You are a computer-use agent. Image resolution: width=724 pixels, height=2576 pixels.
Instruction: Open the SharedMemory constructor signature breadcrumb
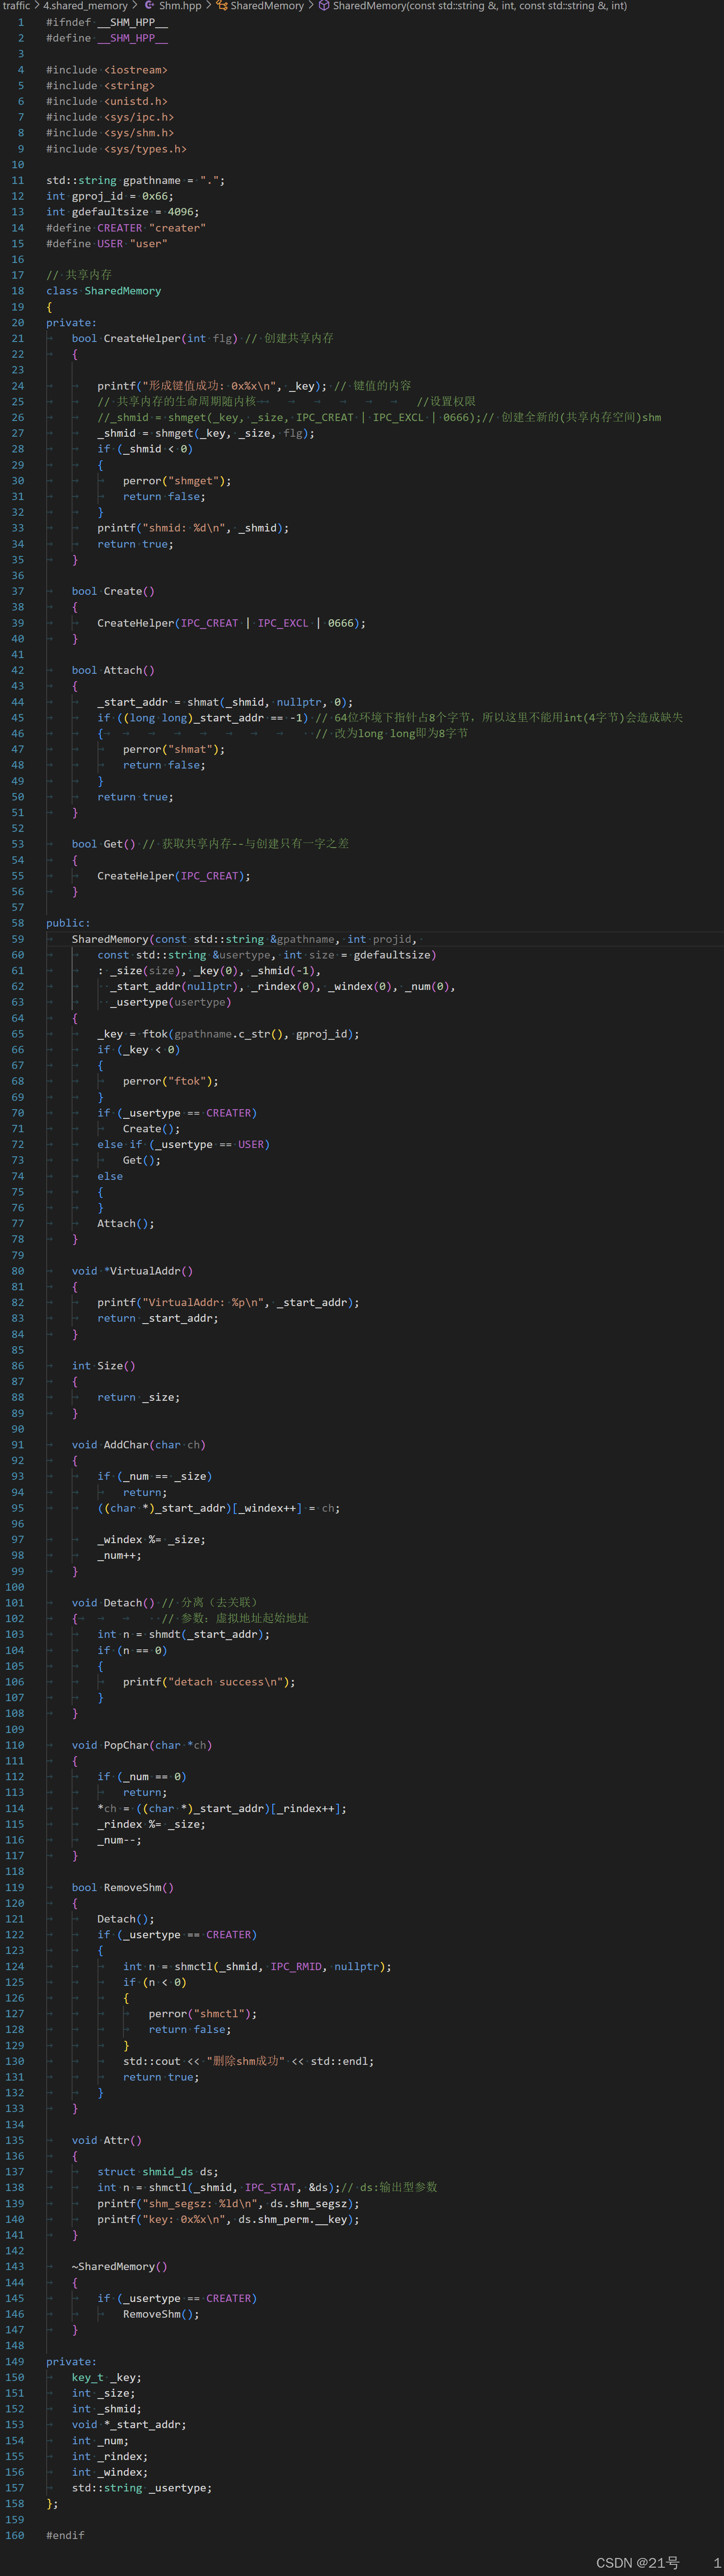tap(480, 6)
